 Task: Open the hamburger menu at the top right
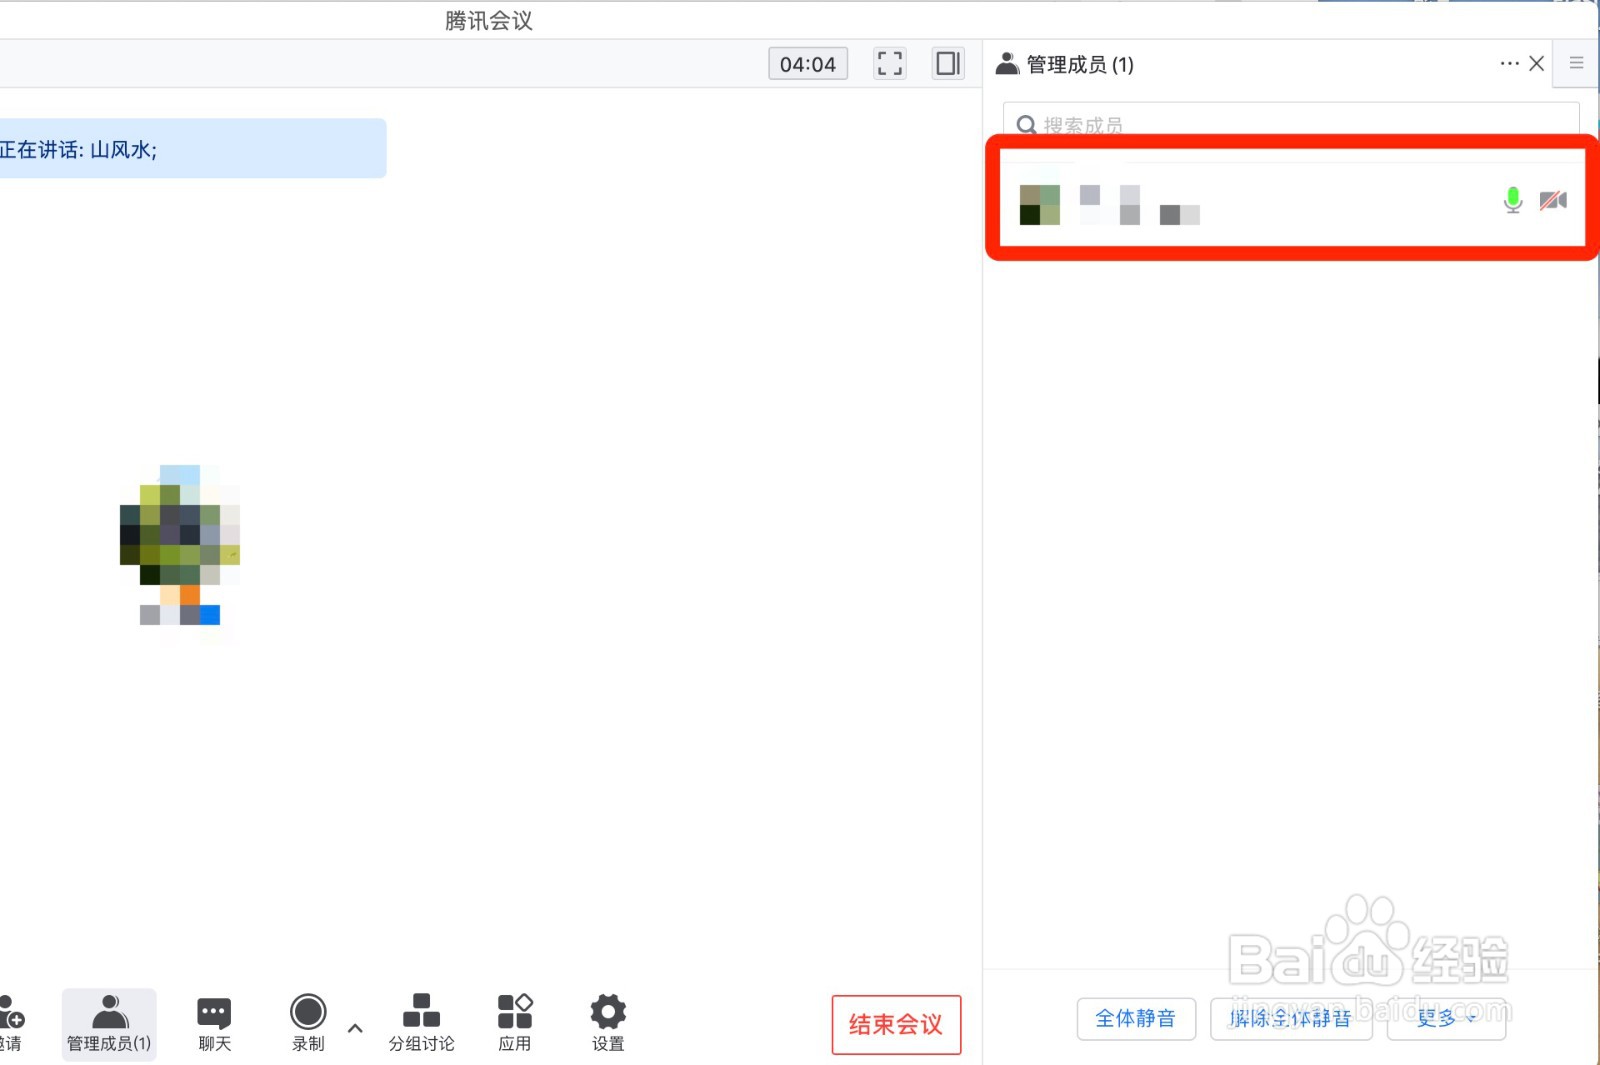pos(1576,63)
